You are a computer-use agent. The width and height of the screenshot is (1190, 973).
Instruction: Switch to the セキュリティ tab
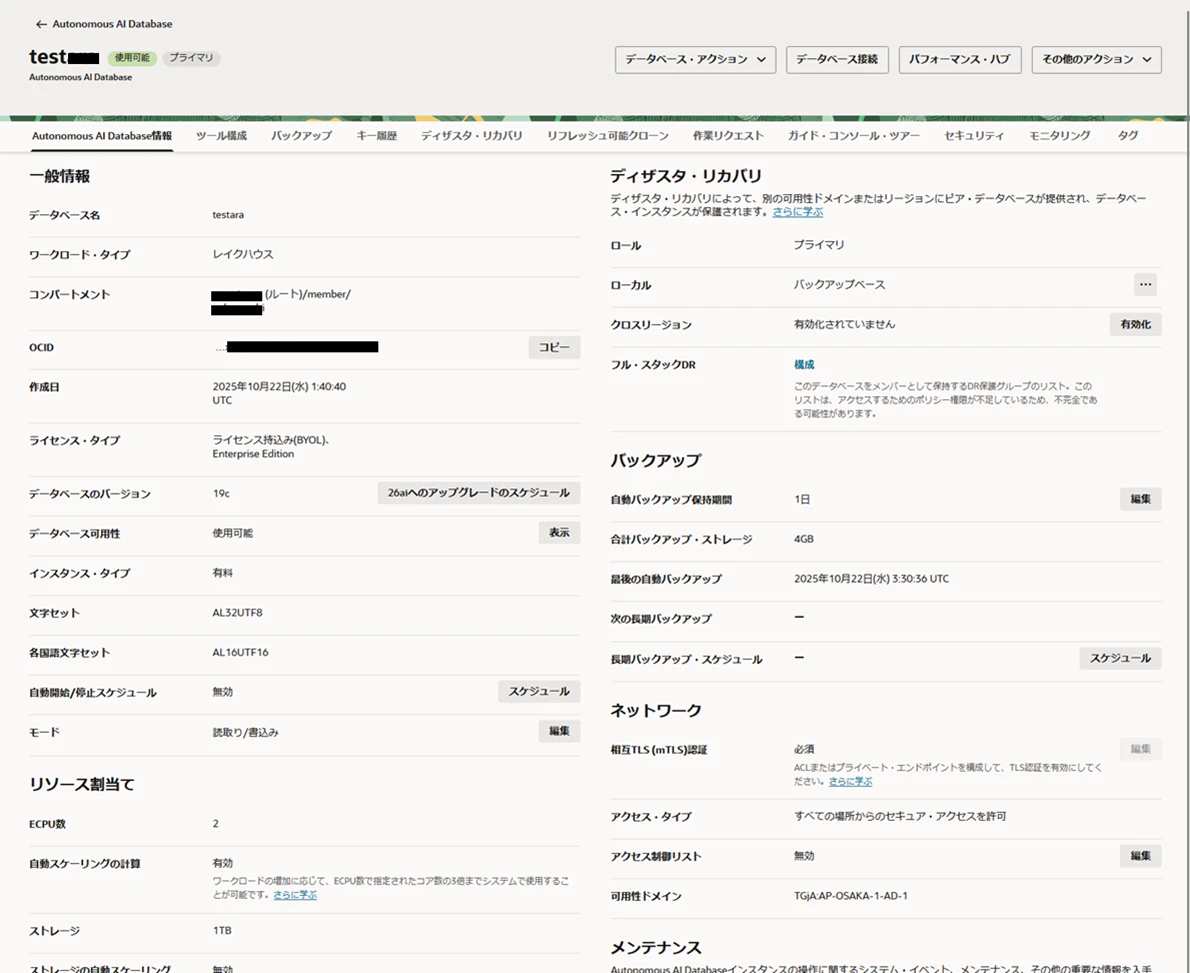click(x=974, y=136)
